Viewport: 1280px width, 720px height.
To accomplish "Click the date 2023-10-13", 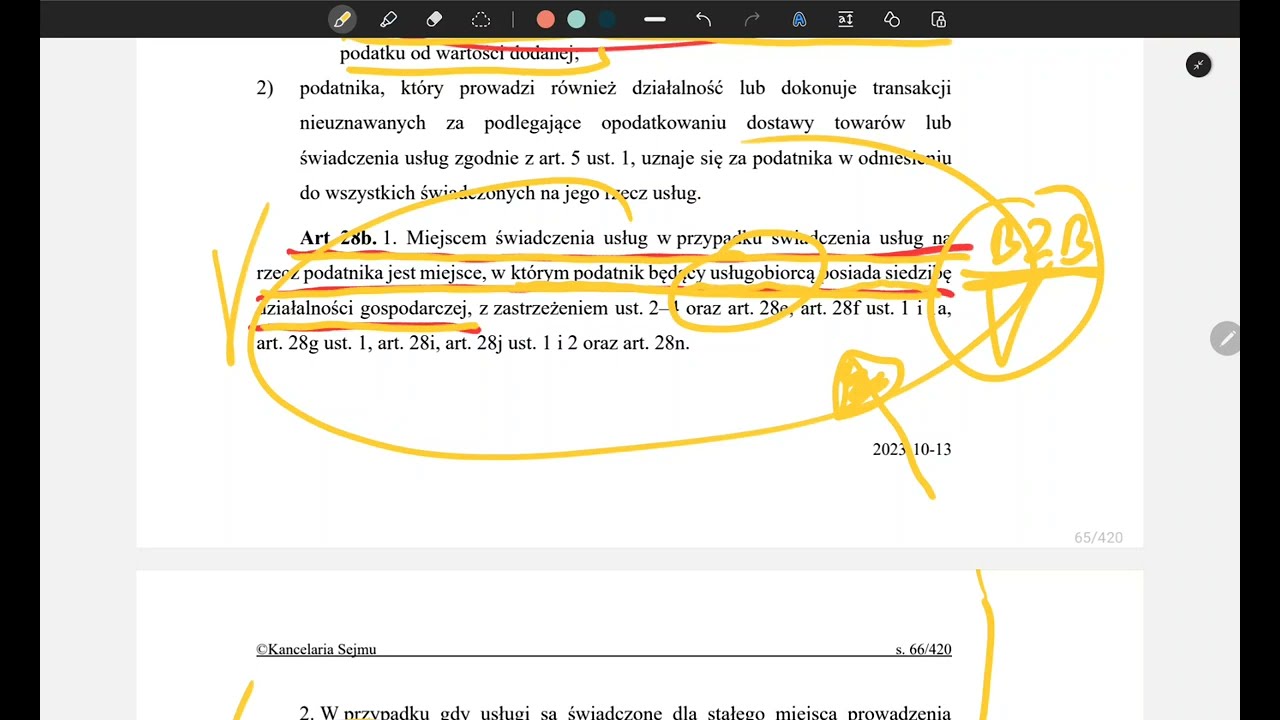I will (912, 449).
